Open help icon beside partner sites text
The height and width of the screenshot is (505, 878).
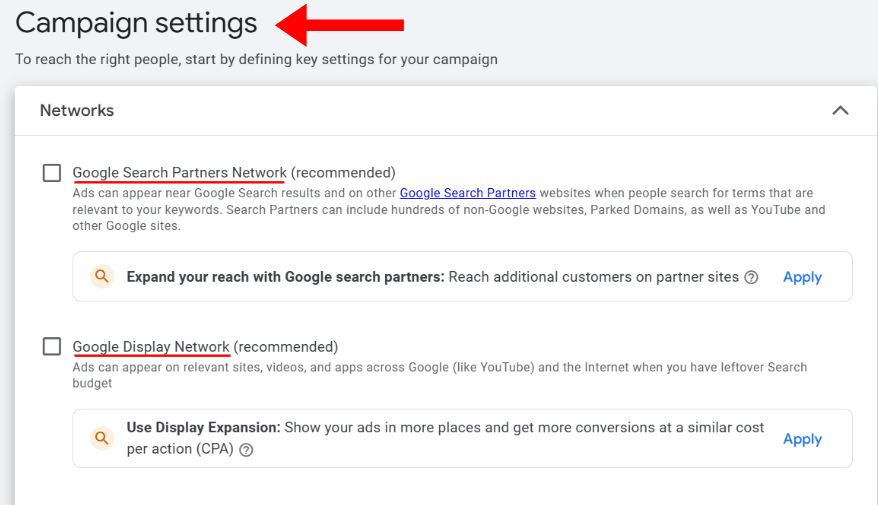(x=751, y=277)
